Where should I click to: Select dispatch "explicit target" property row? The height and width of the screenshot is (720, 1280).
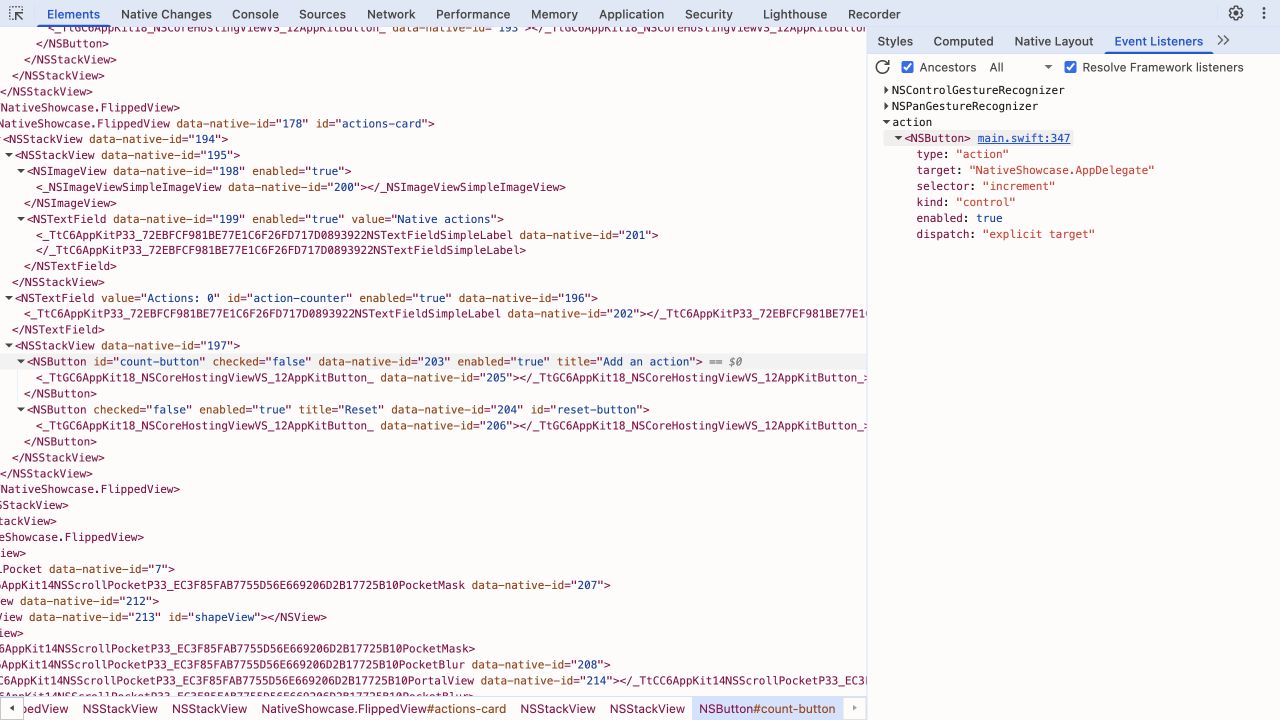click(x=1006, y=234)
